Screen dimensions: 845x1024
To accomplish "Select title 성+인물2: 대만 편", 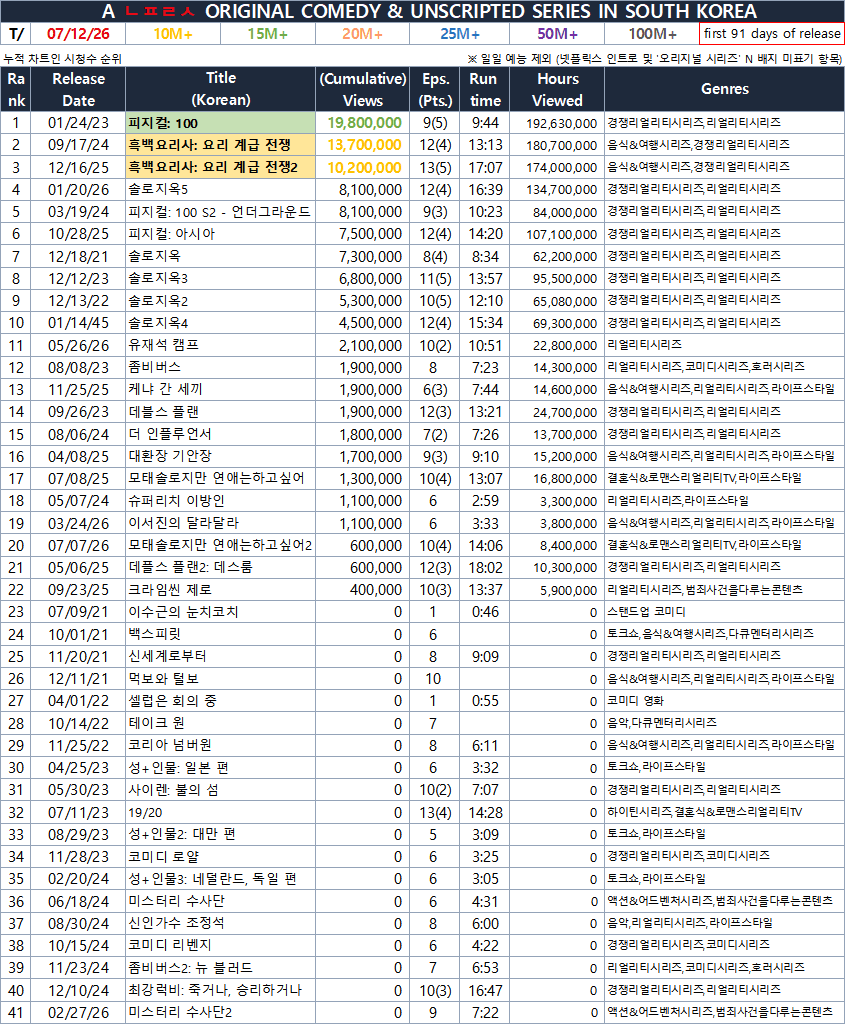I will click(x=220, y=835).
